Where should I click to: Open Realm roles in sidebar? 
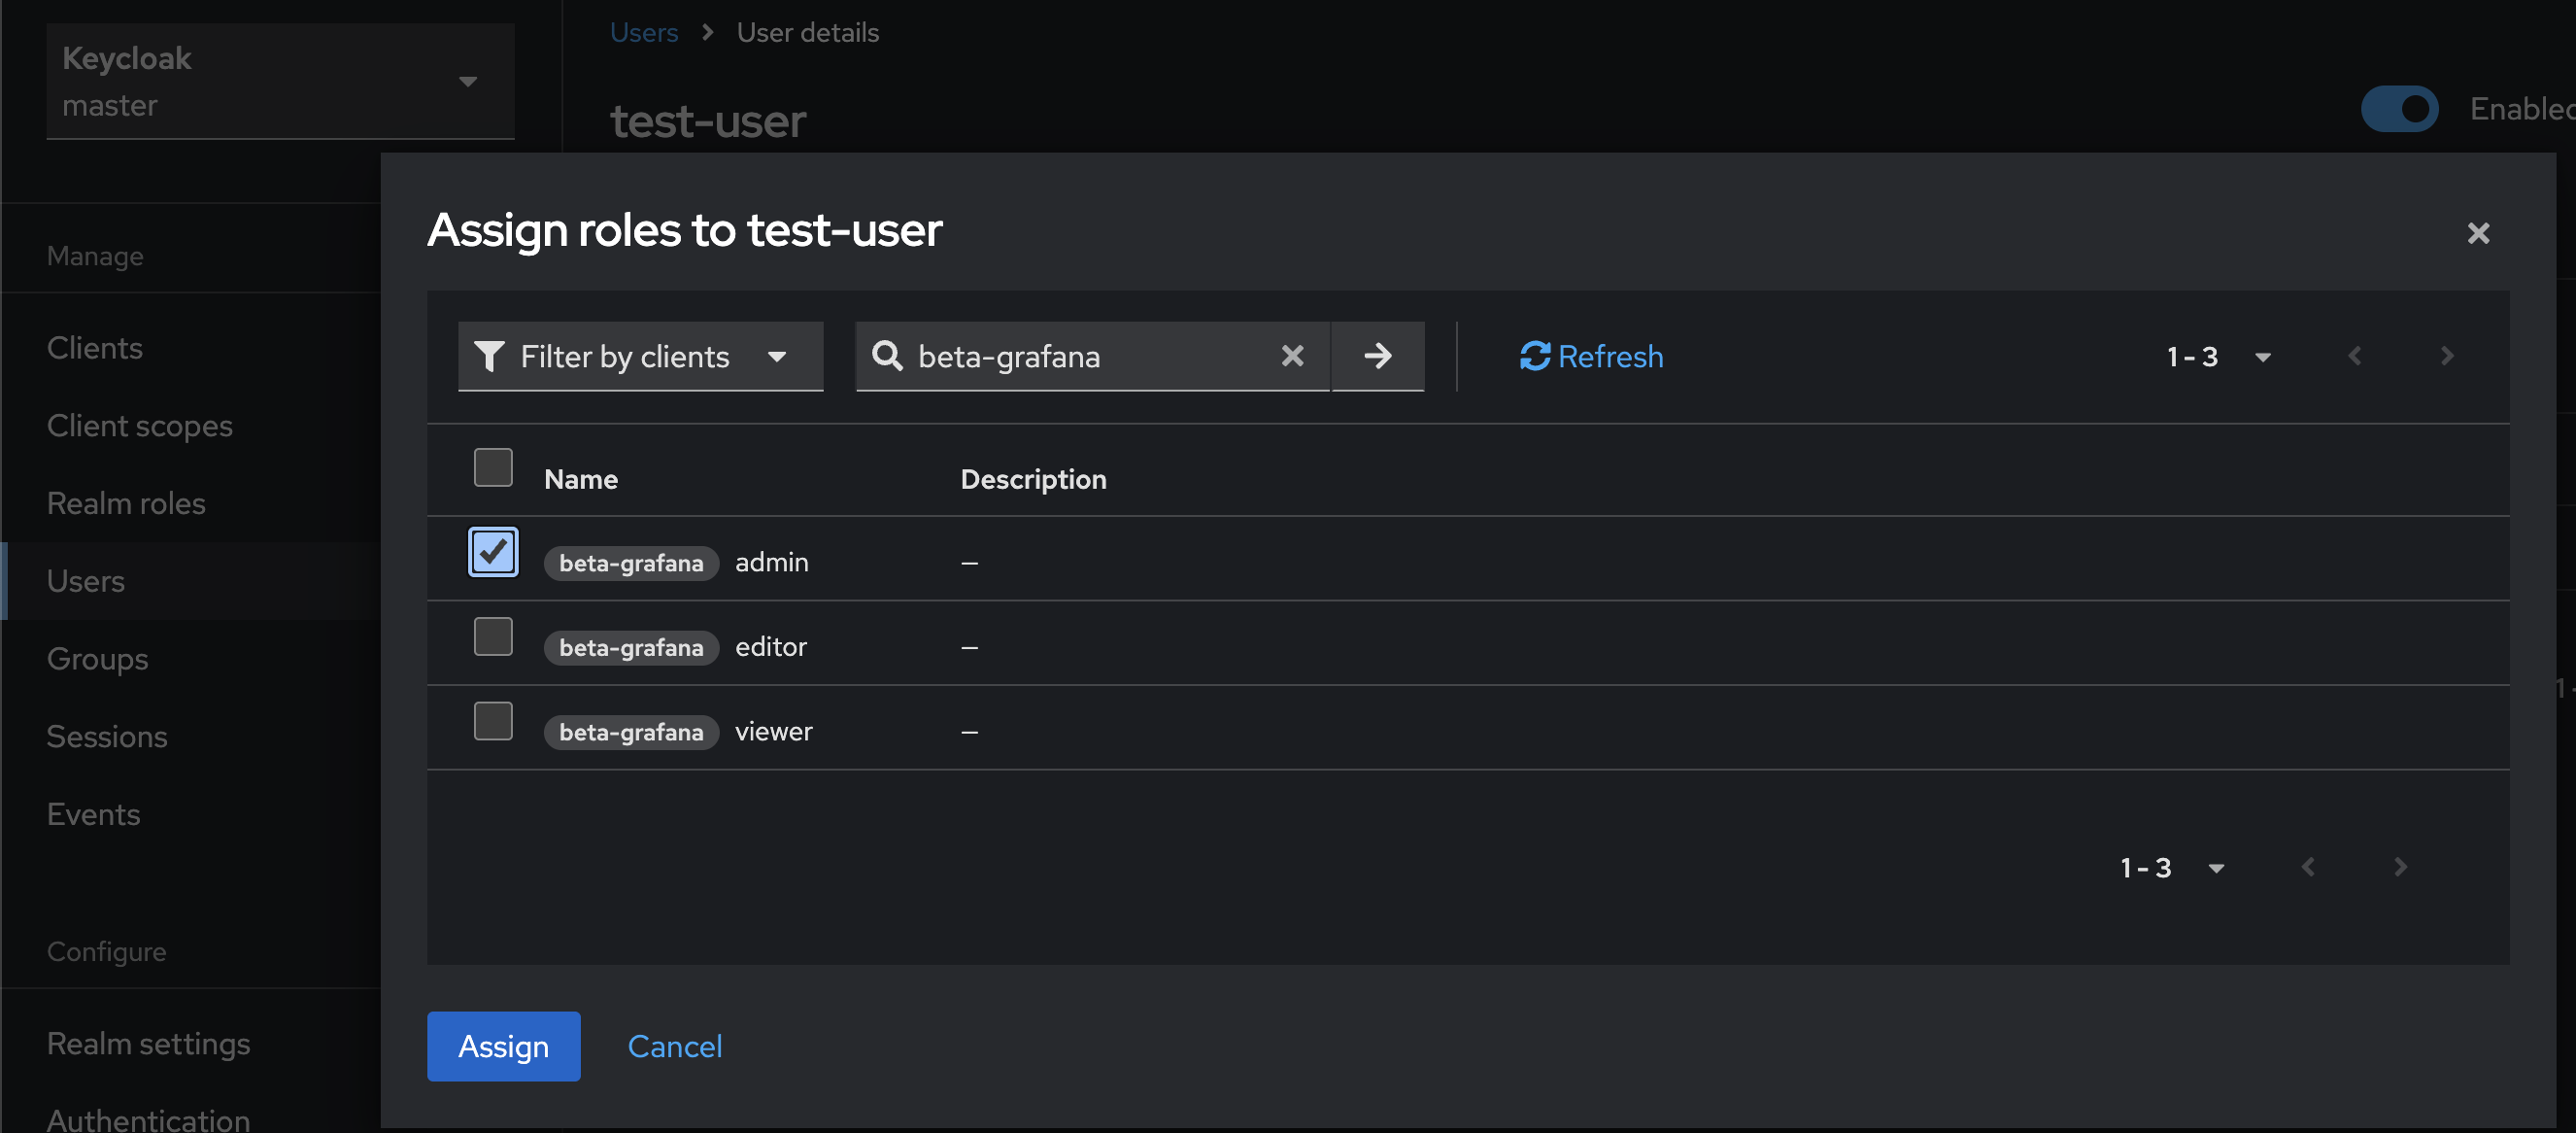(x=126, y=503)
